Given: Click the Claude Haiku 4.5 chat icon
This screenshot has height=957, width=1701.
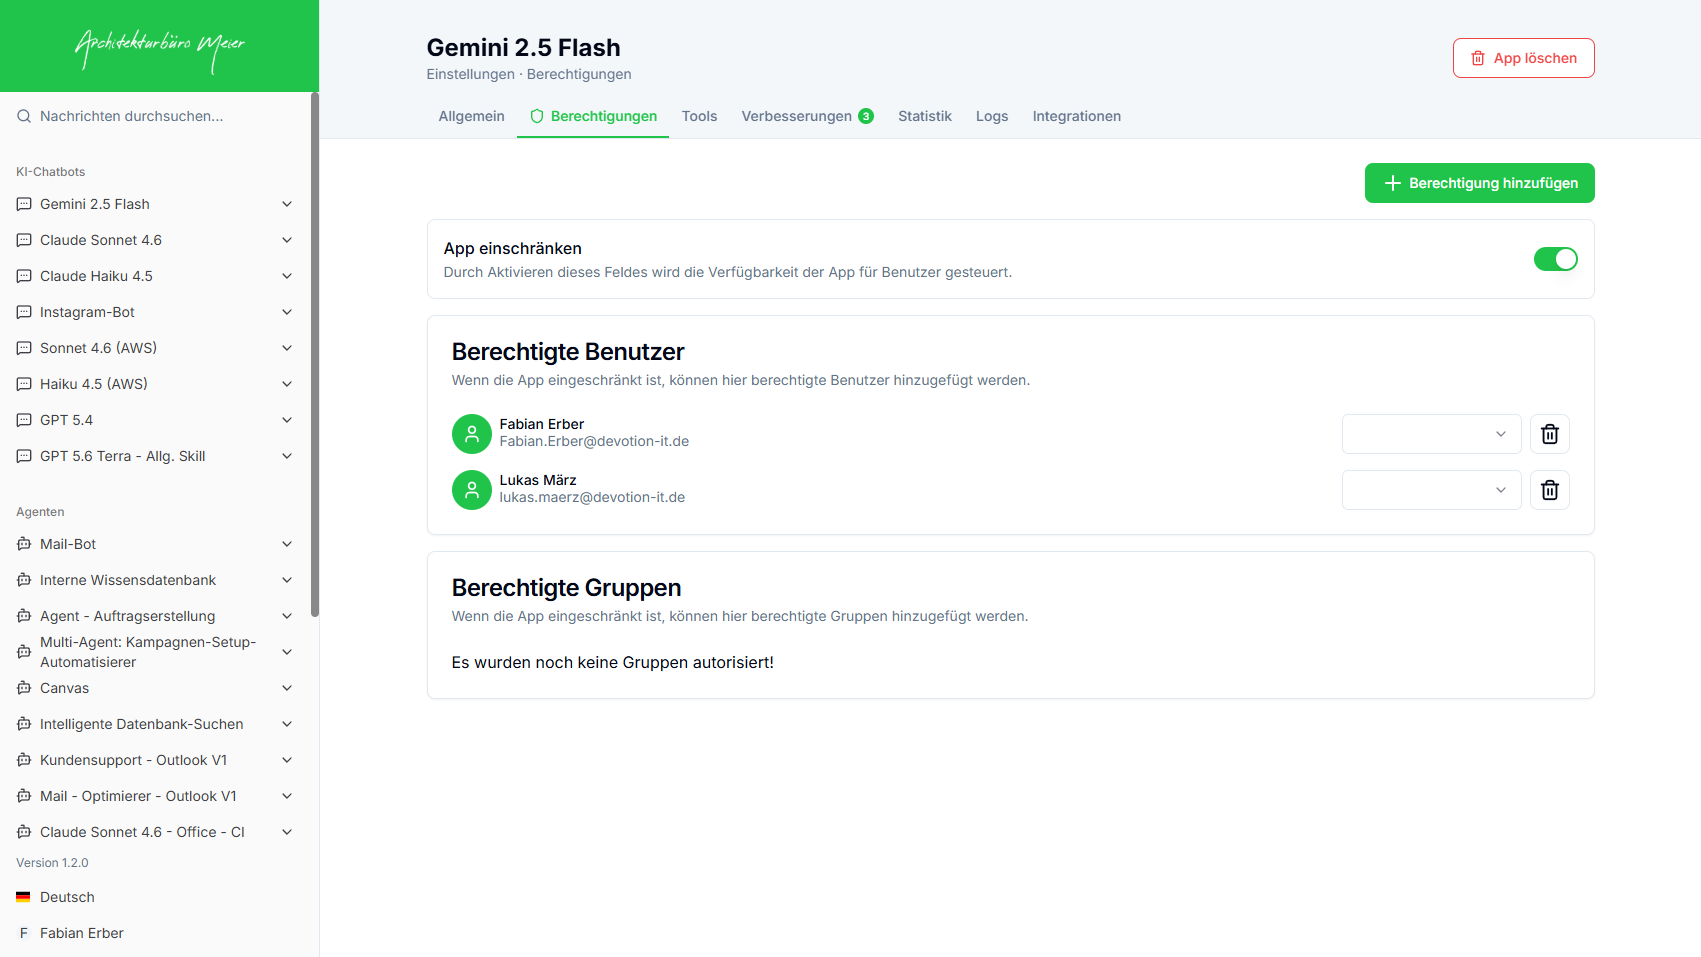Looking at the screenshot, I should [24, 276].
